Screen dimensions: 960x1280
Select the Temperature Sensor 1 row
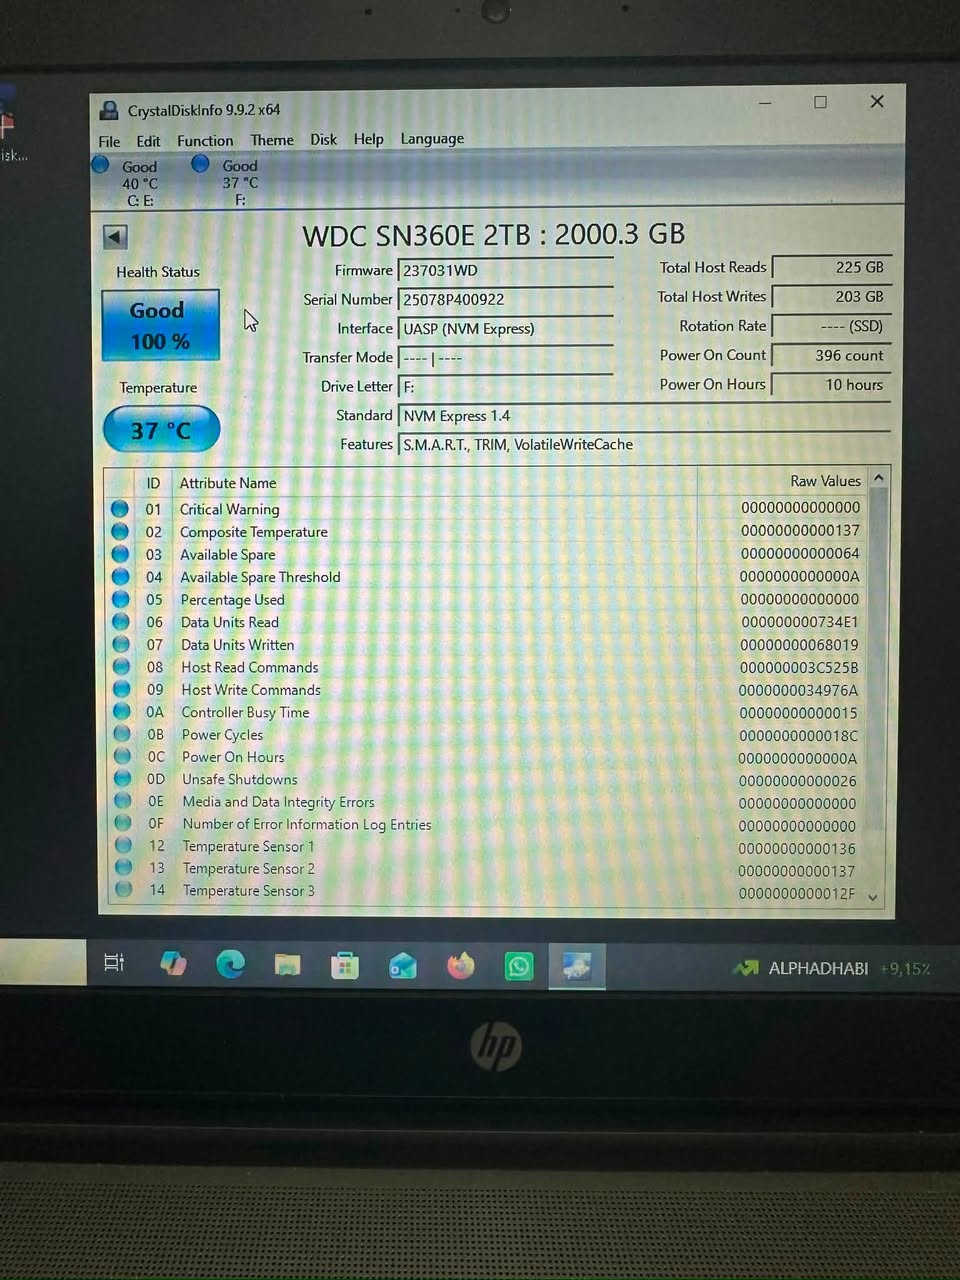coord(486,847)
